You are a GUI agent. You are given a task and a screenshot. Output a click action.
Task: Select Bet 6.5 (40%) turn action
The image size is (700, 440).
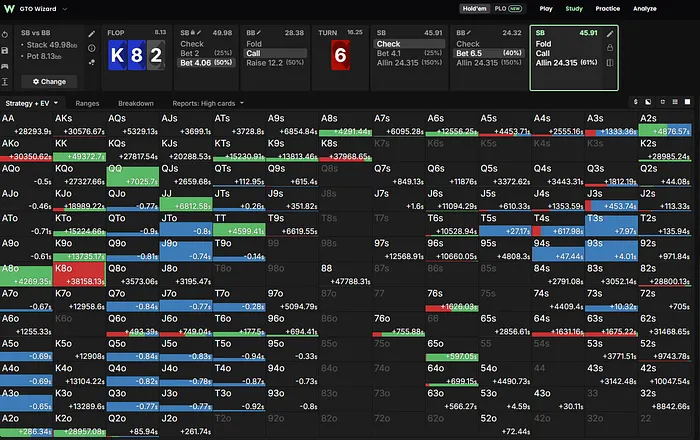tap(488, 53)
